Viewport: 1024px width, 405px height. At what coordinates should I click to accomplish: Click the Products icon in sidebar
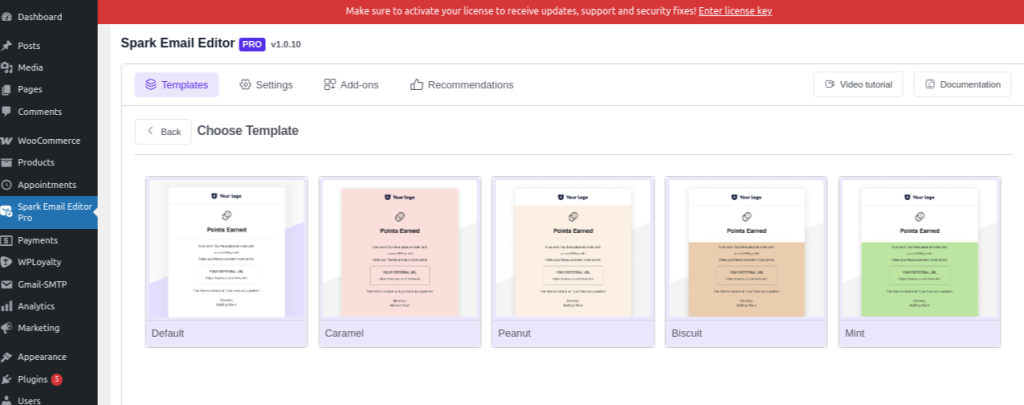tap(7, 163)
